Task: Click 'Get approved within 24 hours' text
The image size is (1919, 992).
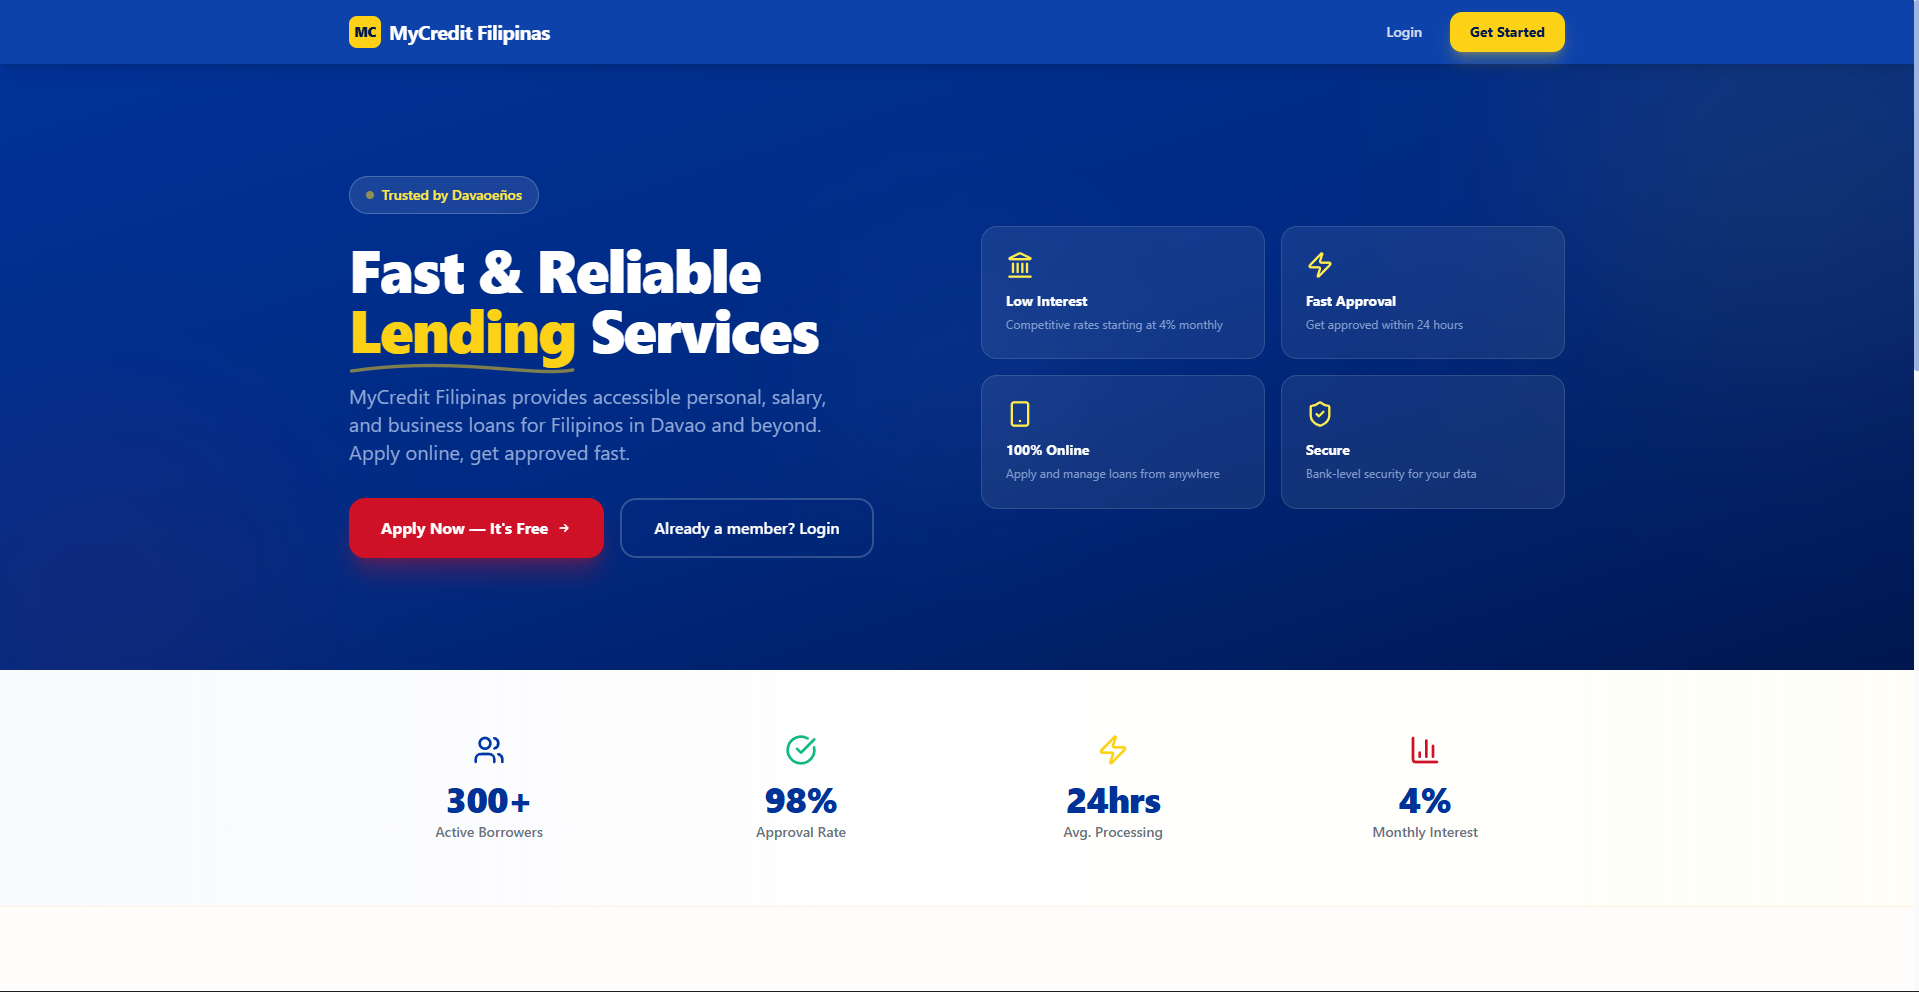Action: 1384,325
